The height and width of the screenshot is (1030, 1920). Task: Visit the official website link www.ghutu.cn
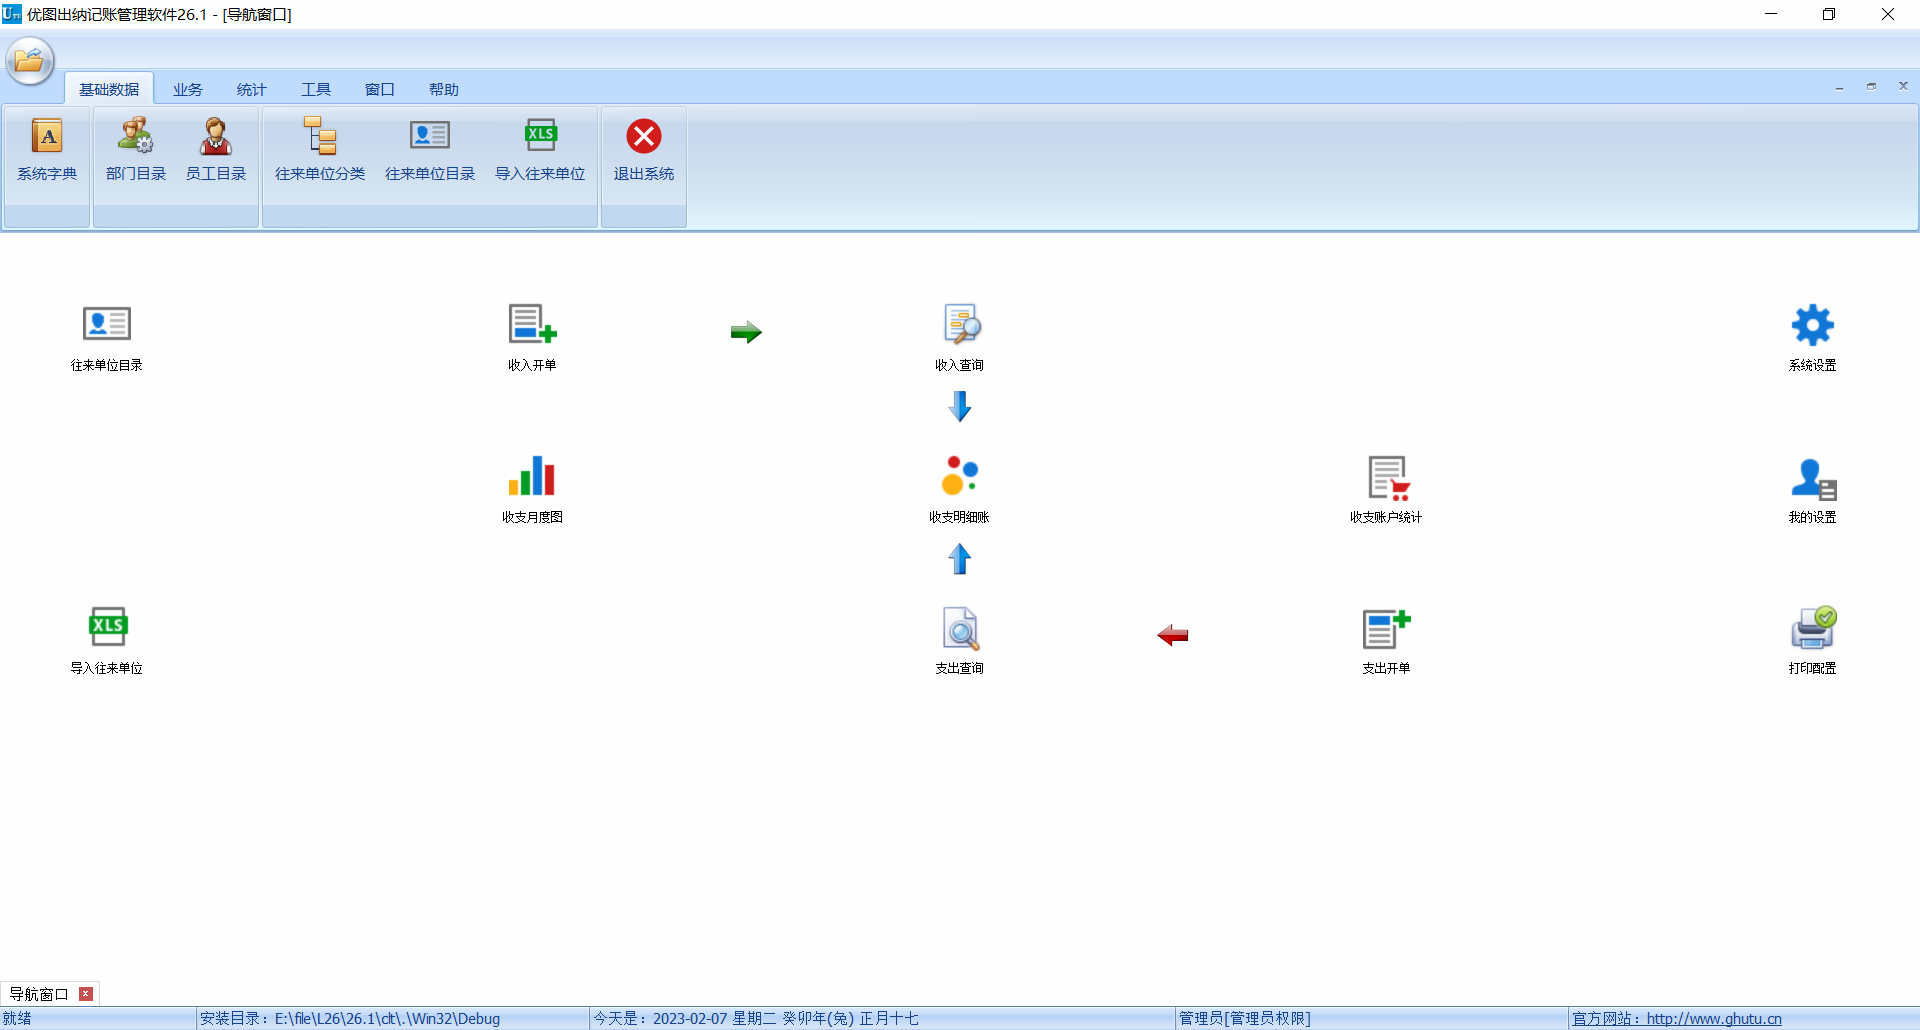(1677, 1019)
